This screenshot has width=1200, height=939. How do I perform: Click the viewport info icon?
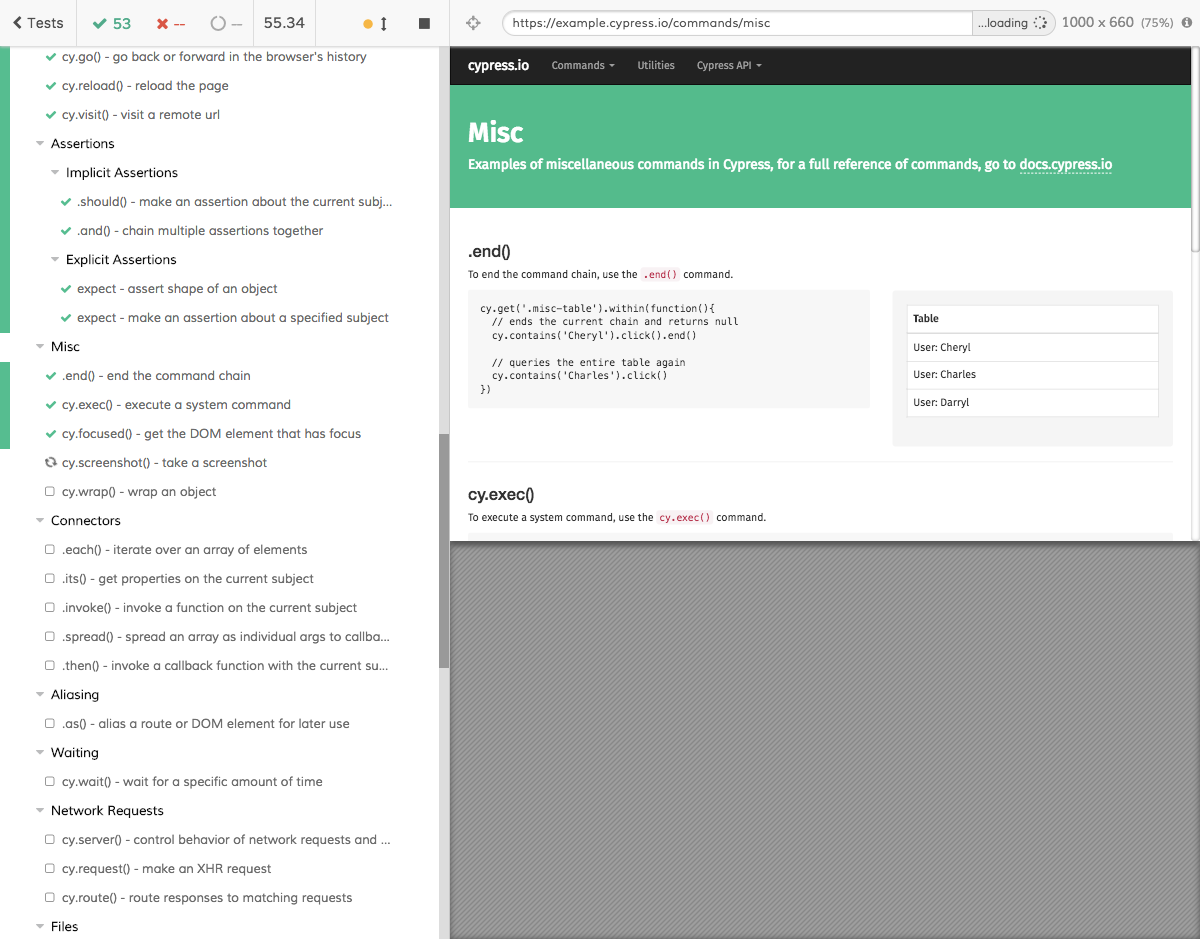[x=1185, y=23]
